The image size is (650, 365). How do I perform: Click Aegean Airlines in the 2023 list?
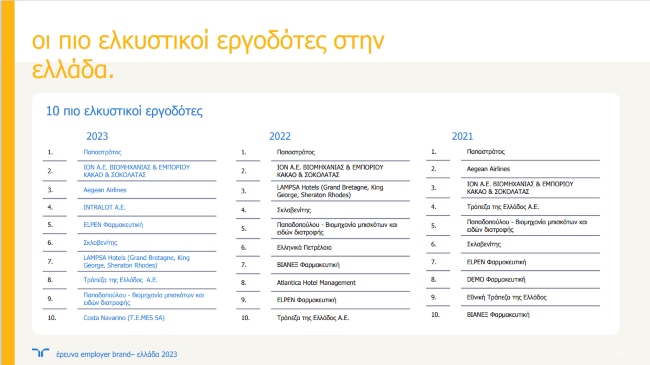(104, 190)
